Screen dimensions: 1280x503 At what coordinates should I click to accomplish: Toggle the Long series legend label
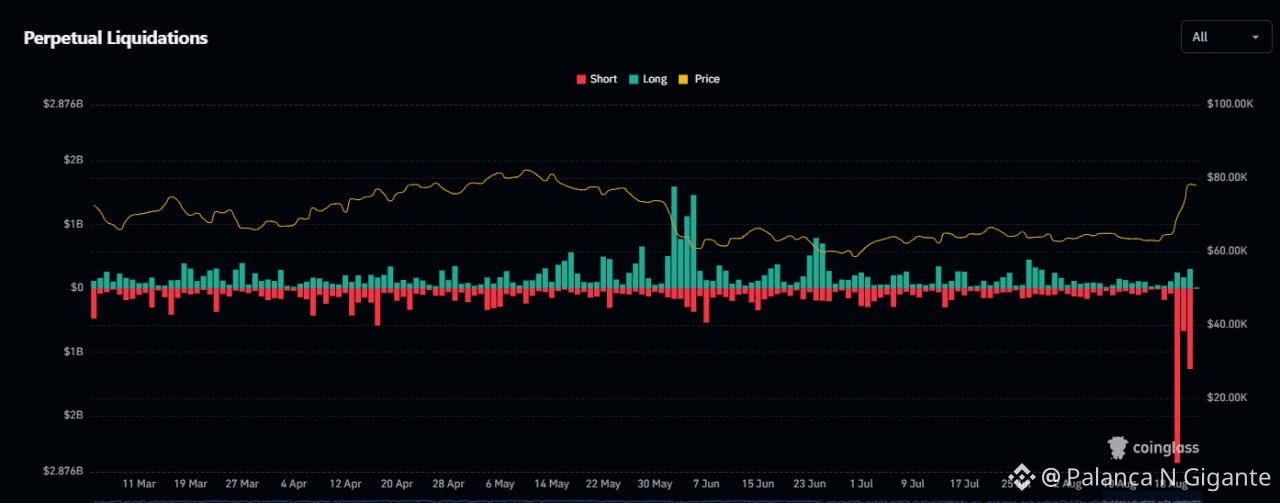coord(655,79)
